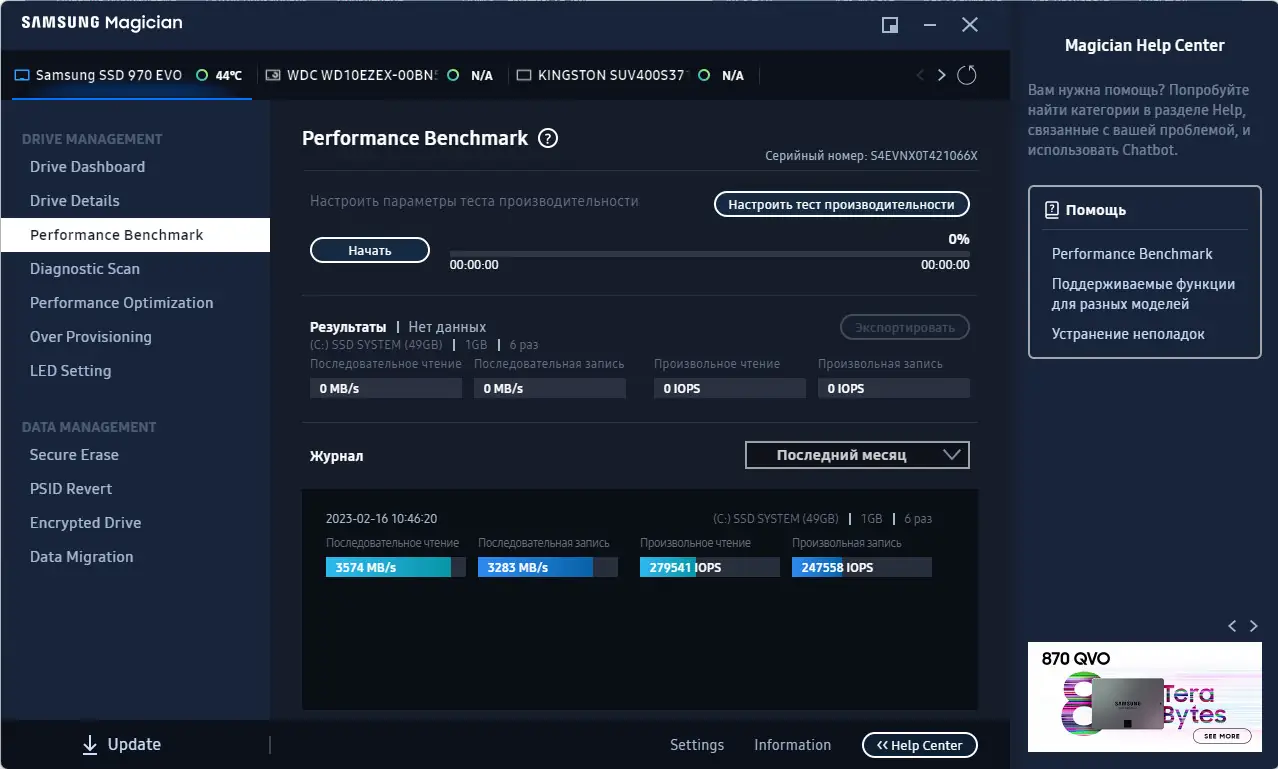Click the 3283 MB/s sequential write bar
Viewport: 1278px width, 769px height.
[x=548, y=567]
